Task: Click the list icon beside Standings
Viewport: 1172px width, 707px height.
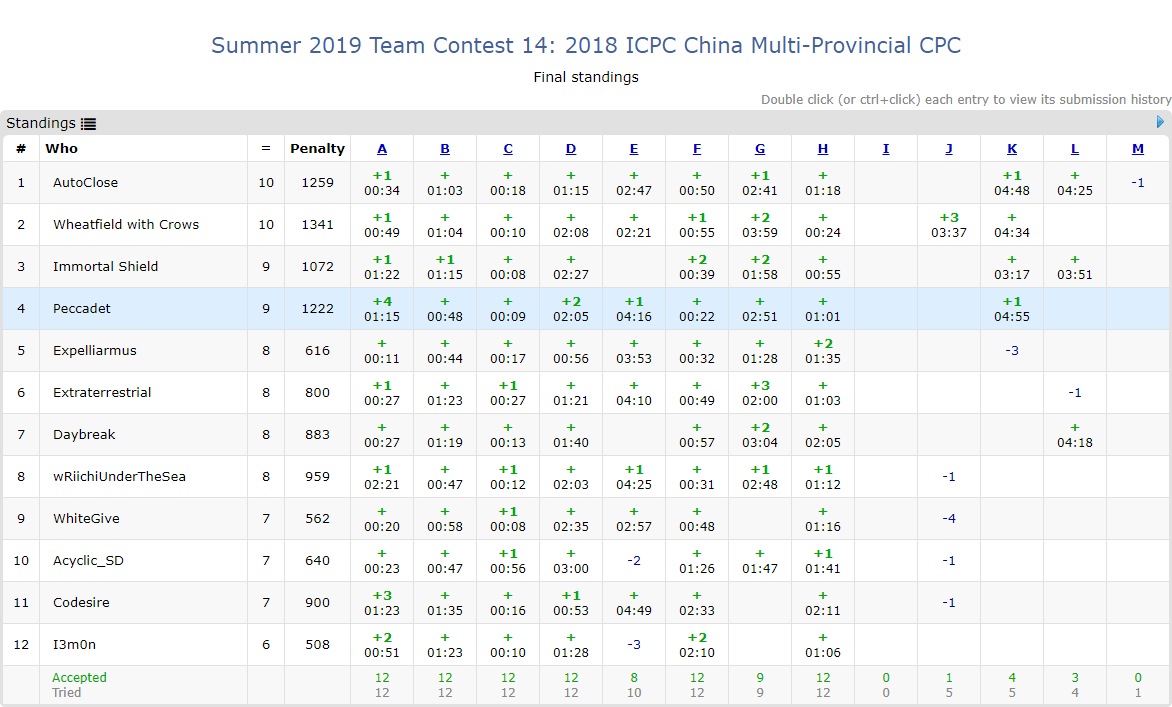Action: pos(89,124)
